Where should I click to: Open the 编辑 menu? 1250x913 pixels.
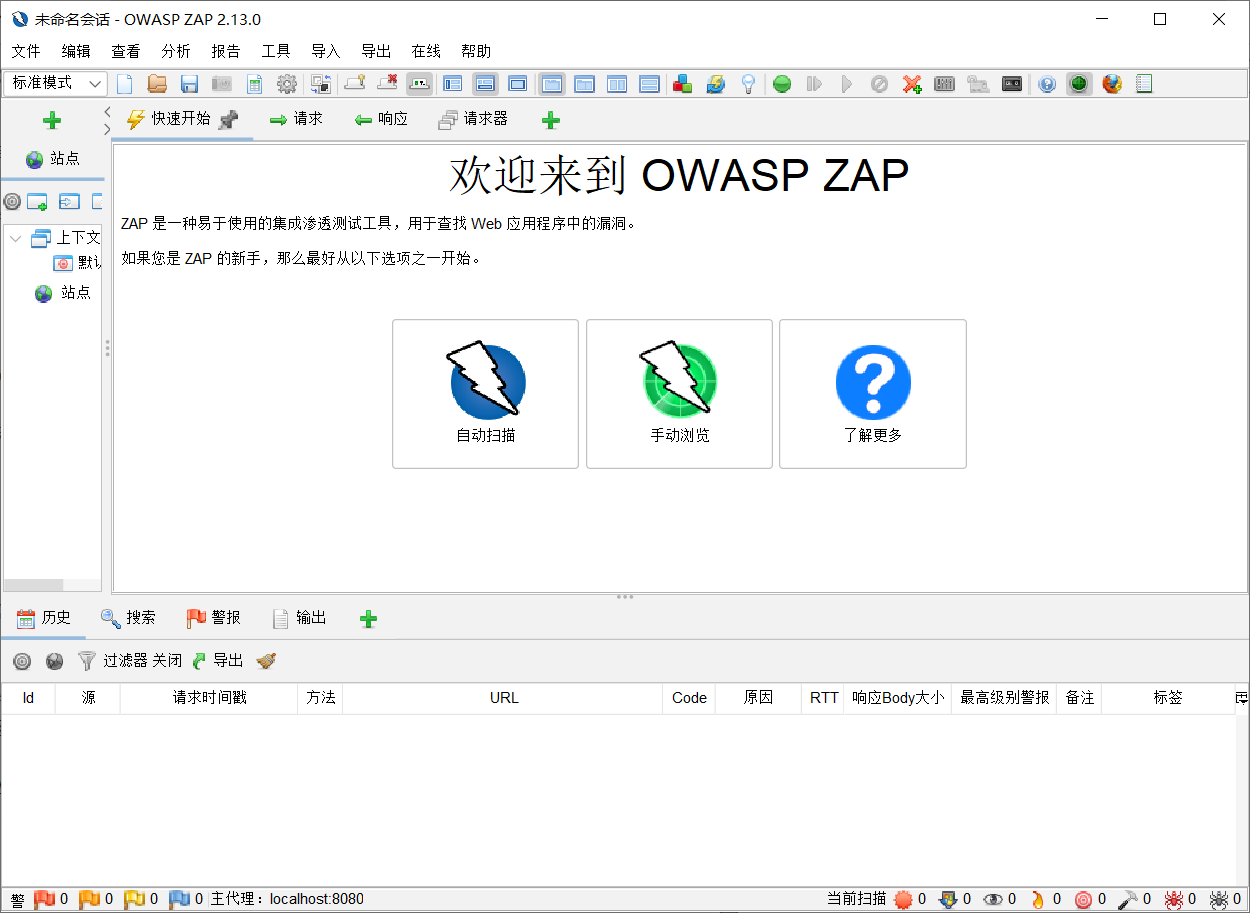point(76,51)
